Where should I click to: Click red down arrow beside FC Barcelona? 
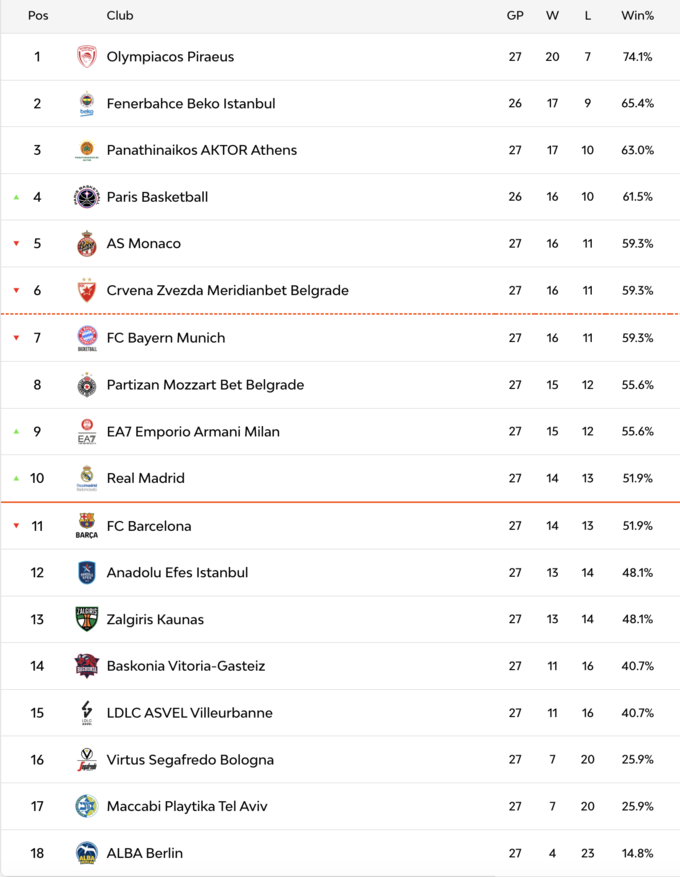click(x=16, y=526)
